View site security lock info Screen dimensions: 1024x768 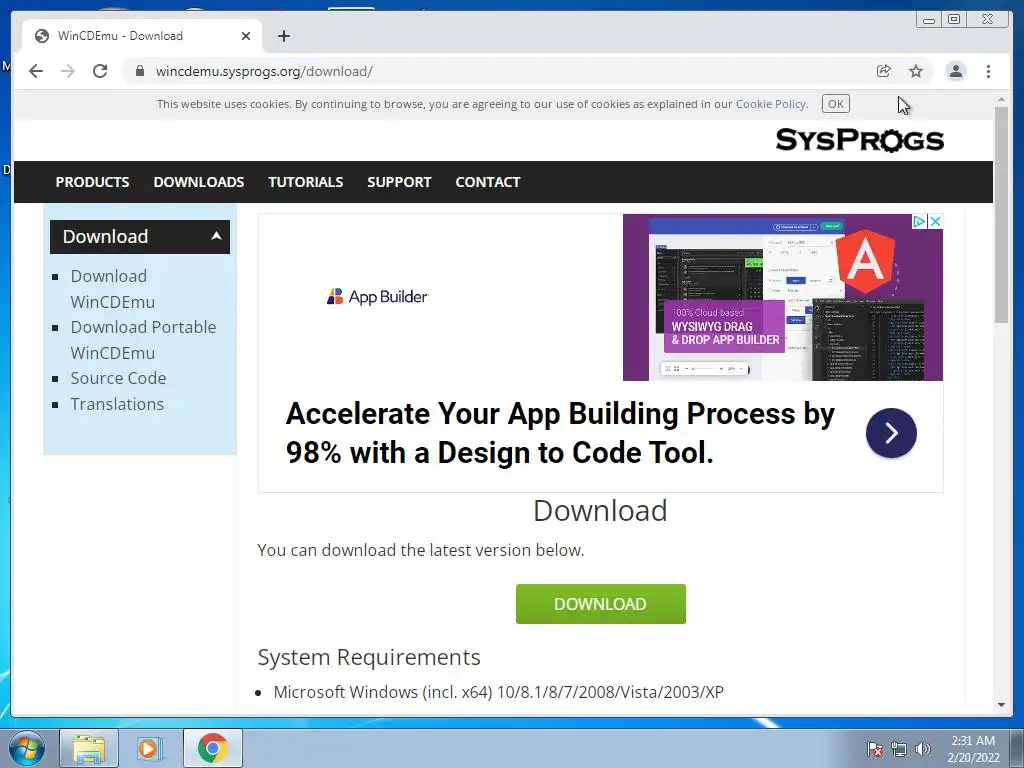coord(139,71)
